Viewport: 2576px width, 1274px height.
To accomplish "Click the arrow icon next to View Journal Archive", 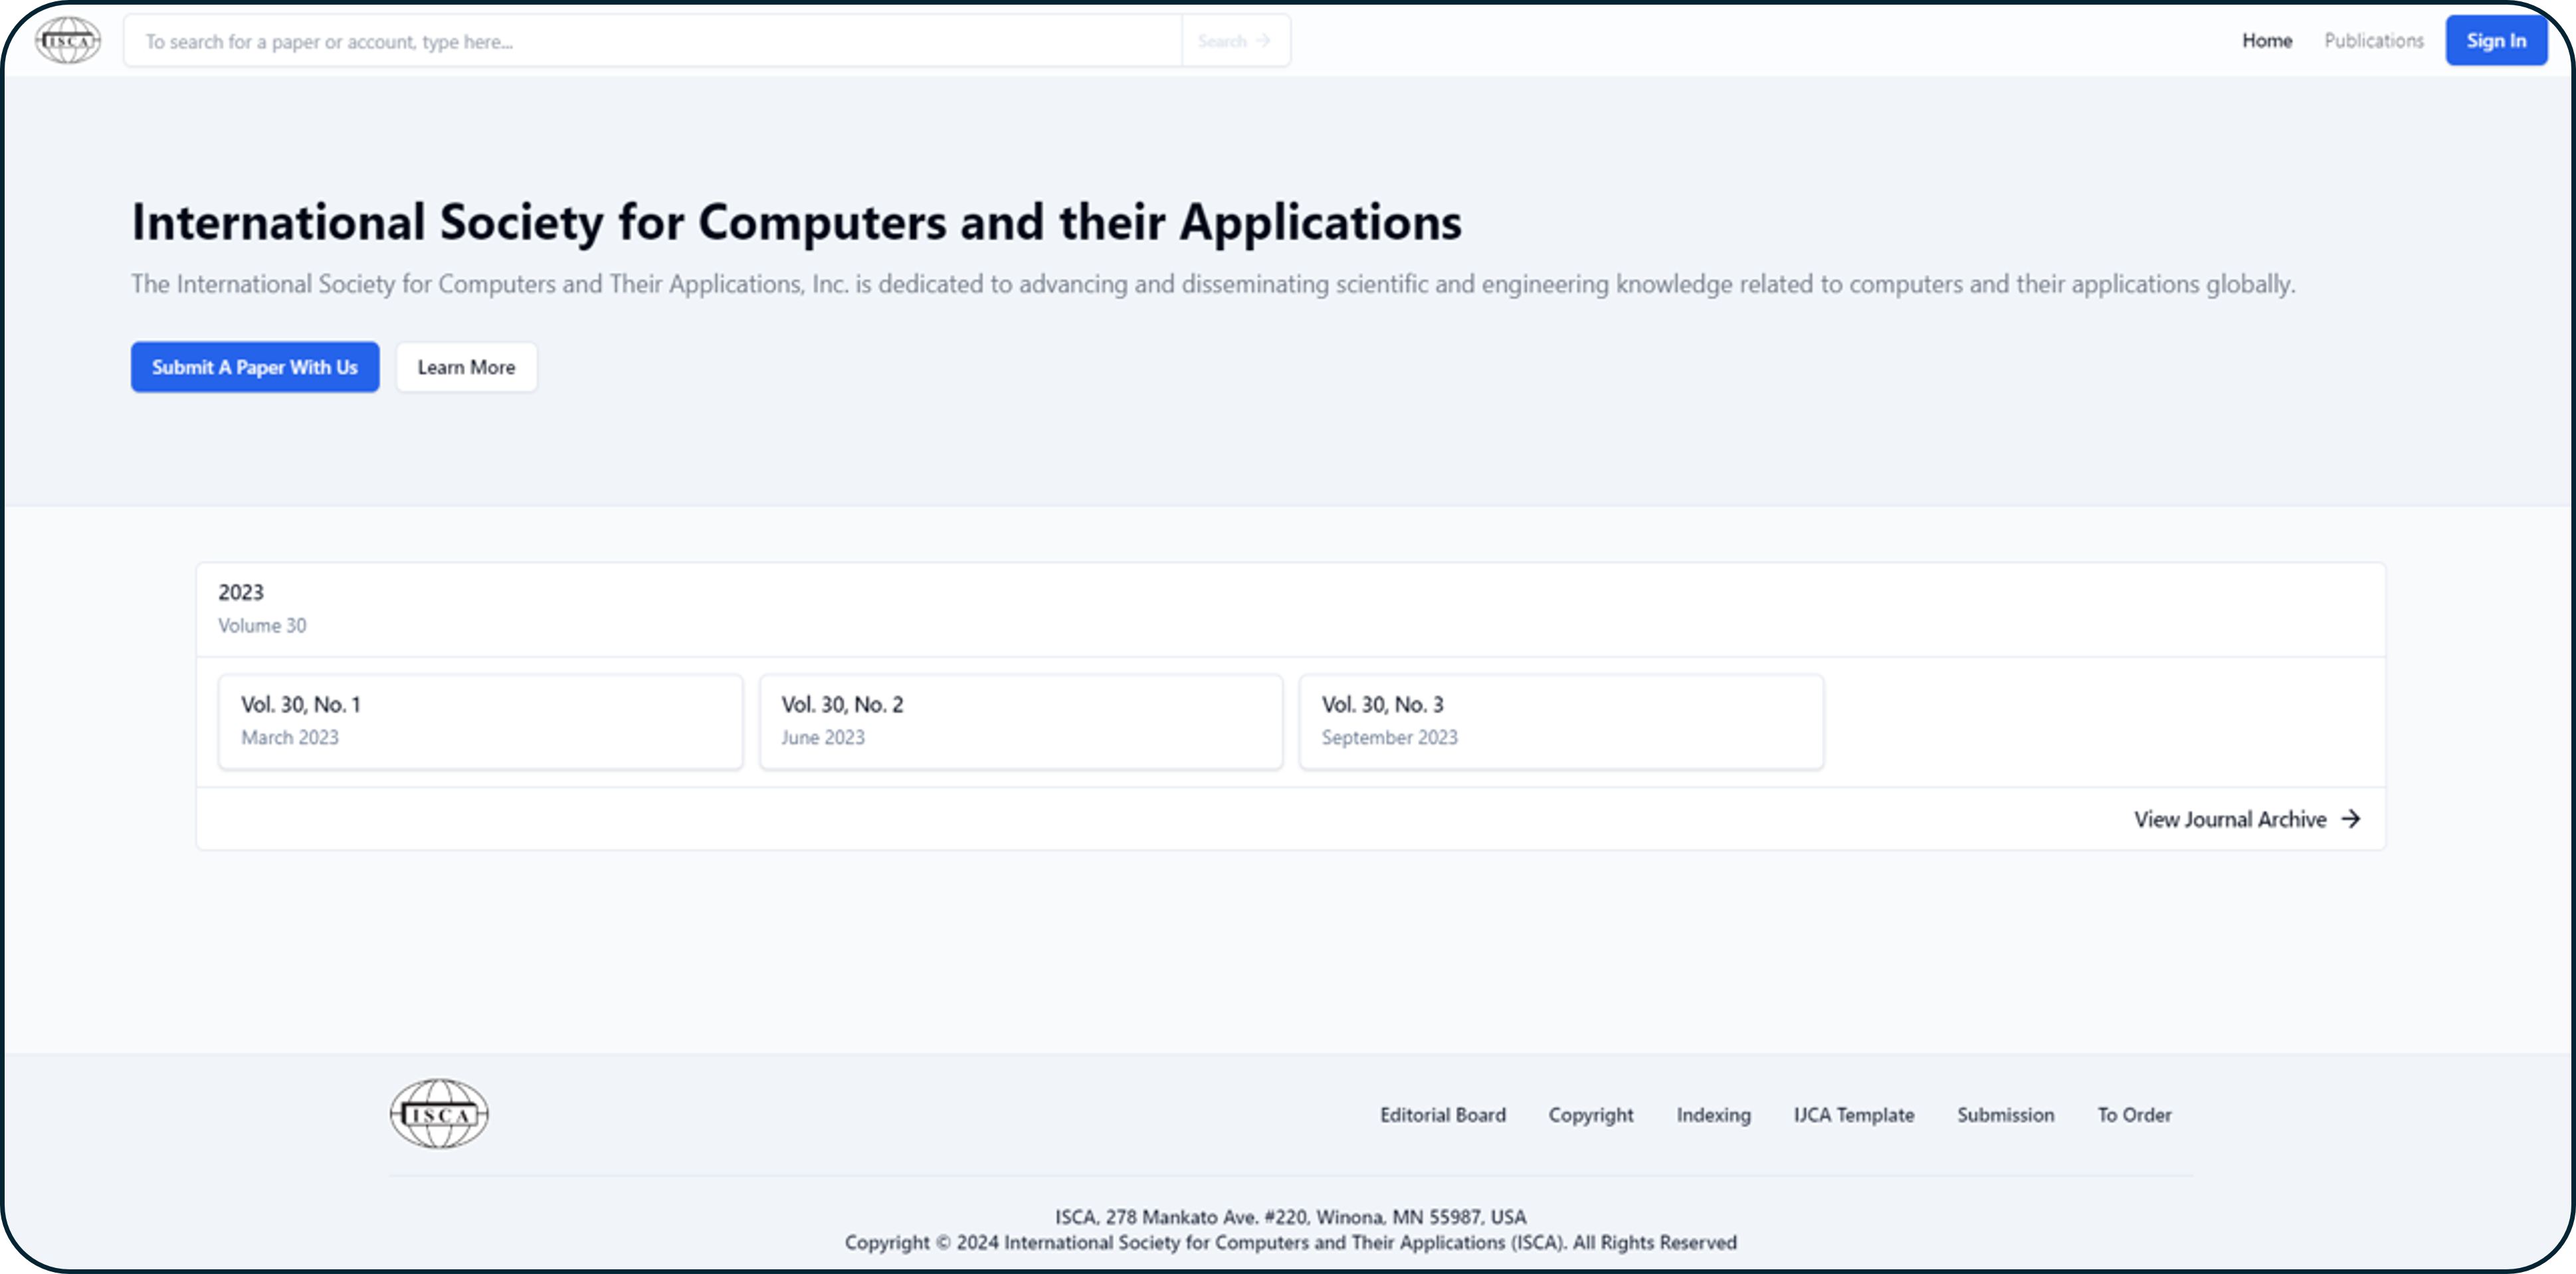I will pos(2351,819).
